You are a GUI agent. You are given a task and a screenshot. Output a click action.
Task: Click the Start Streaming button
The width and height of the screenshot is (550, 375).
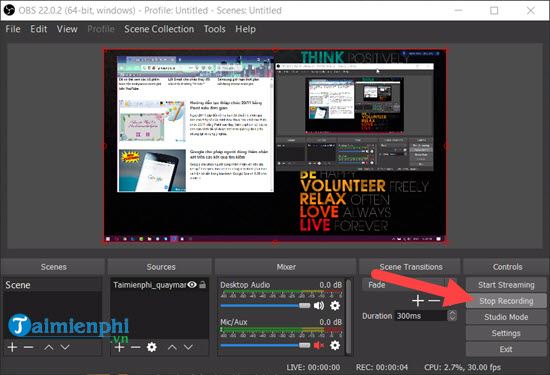tap(506, 285)
